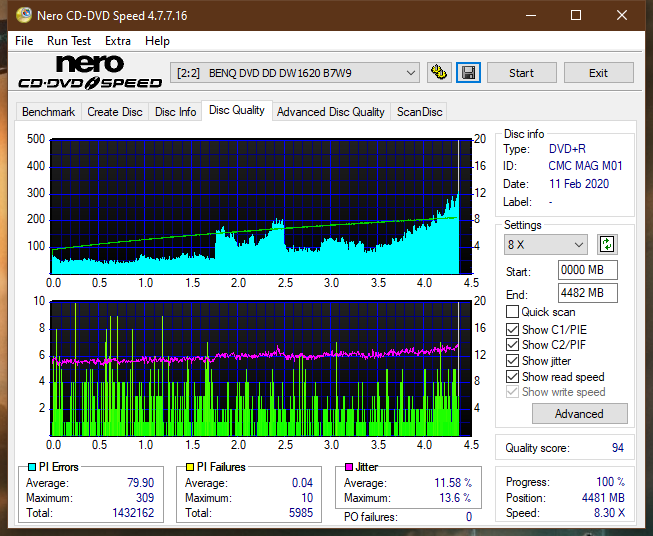Viewport: 653px width, 536px height.
Task: Switch to the Benchmark tab
Action: coord(49,112)
